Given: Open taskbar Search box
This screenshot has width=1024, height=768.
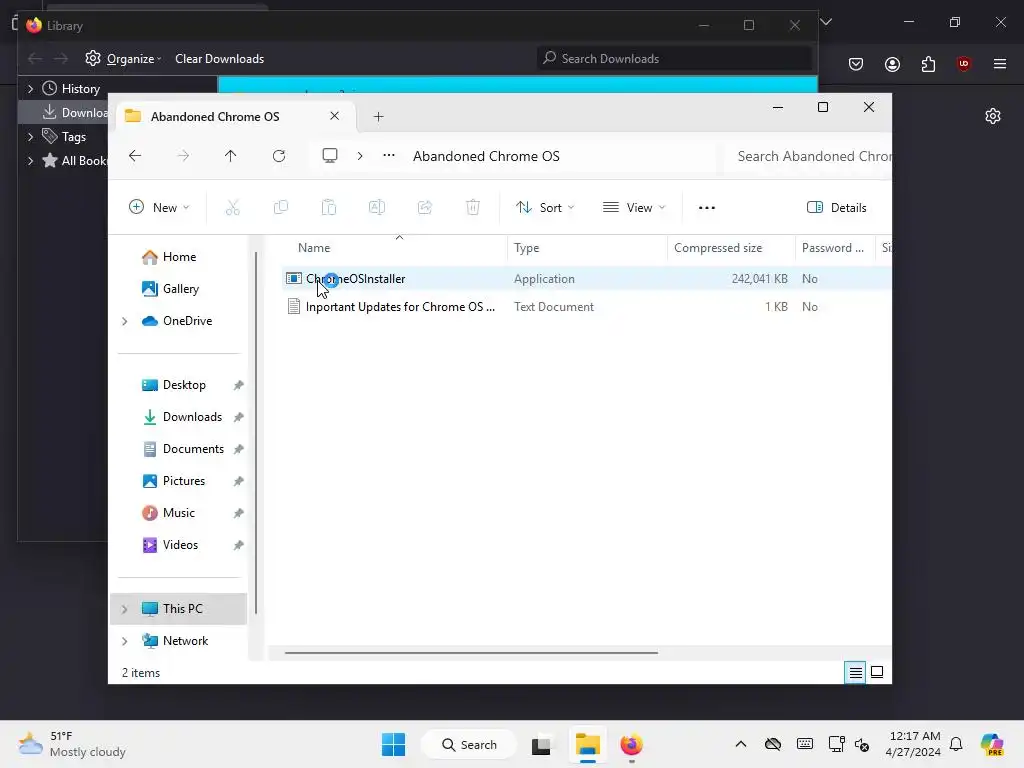Looking at the screenshot, I should coord(469,744).
